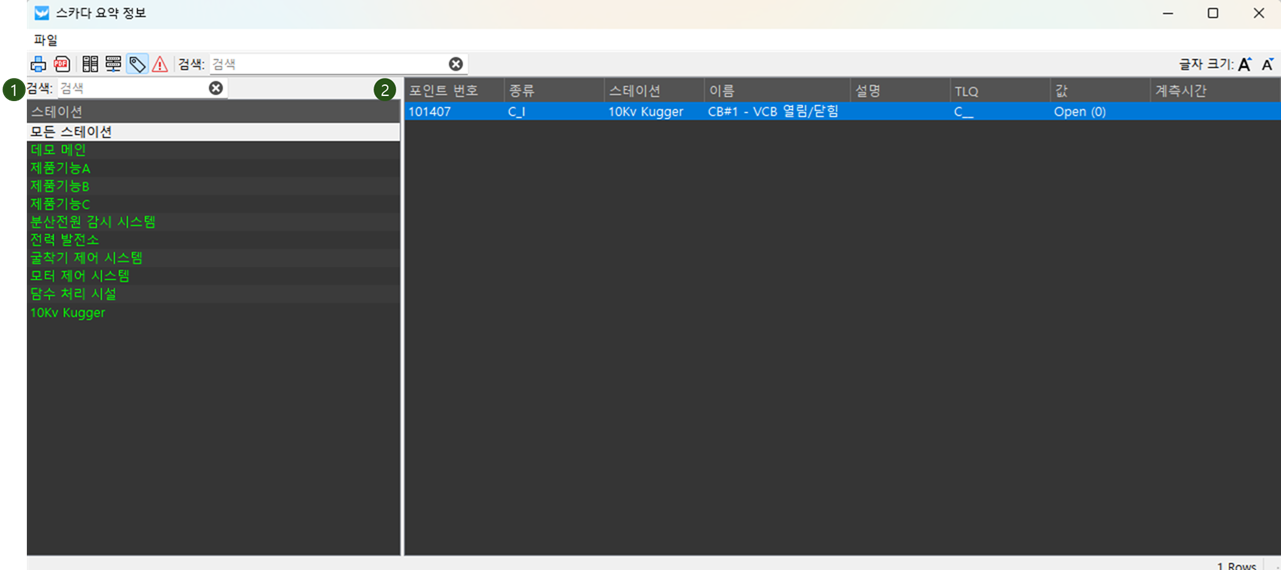Image resolution: width=1281 pixels, height=570 pixels.
Task: Toggle the red alarm warning triangle
Action: 160,64
